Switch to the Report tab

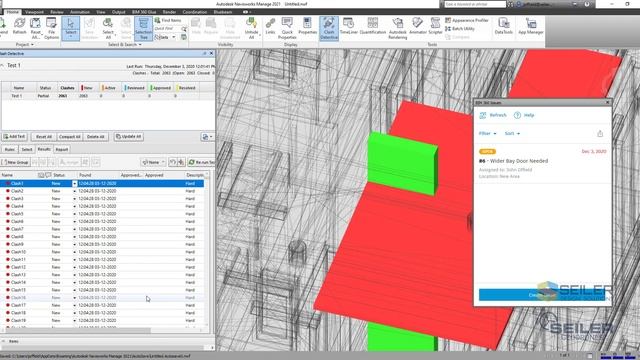(x=62, y=149)
